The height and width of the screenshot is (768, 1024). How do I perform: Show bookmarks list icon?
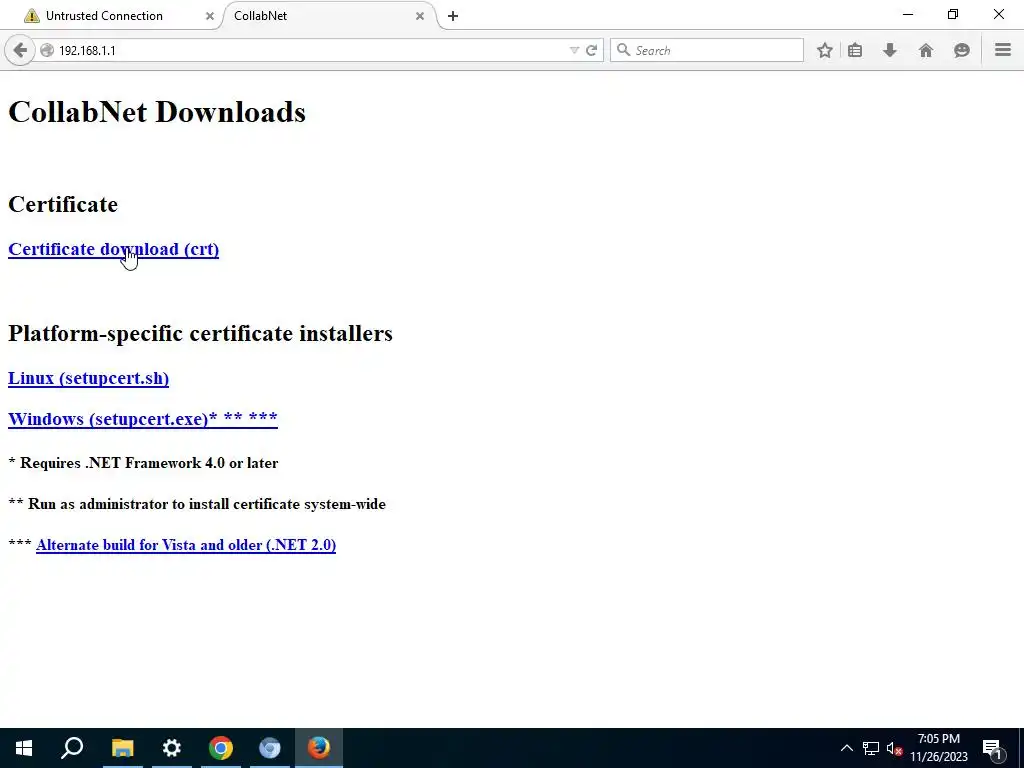855,50
